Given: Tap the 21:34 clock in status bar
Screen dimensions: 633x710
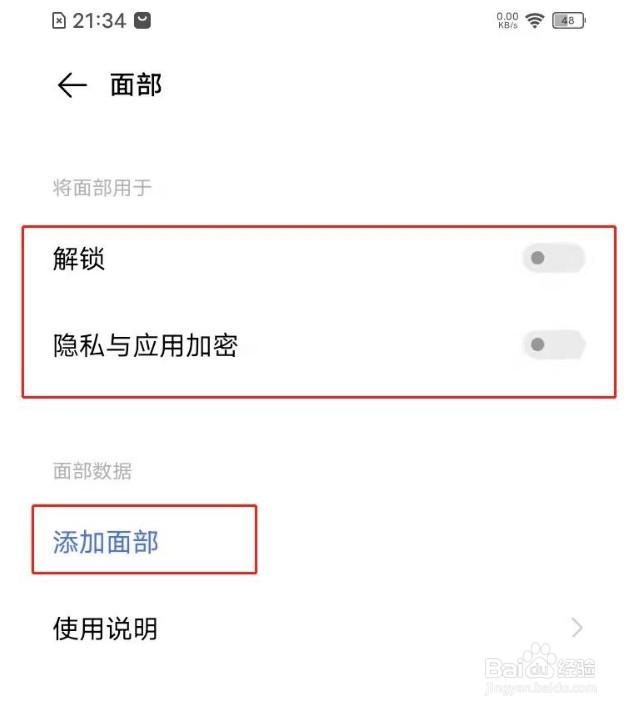Looking at the screenshot, I should (x=99, y=21).
